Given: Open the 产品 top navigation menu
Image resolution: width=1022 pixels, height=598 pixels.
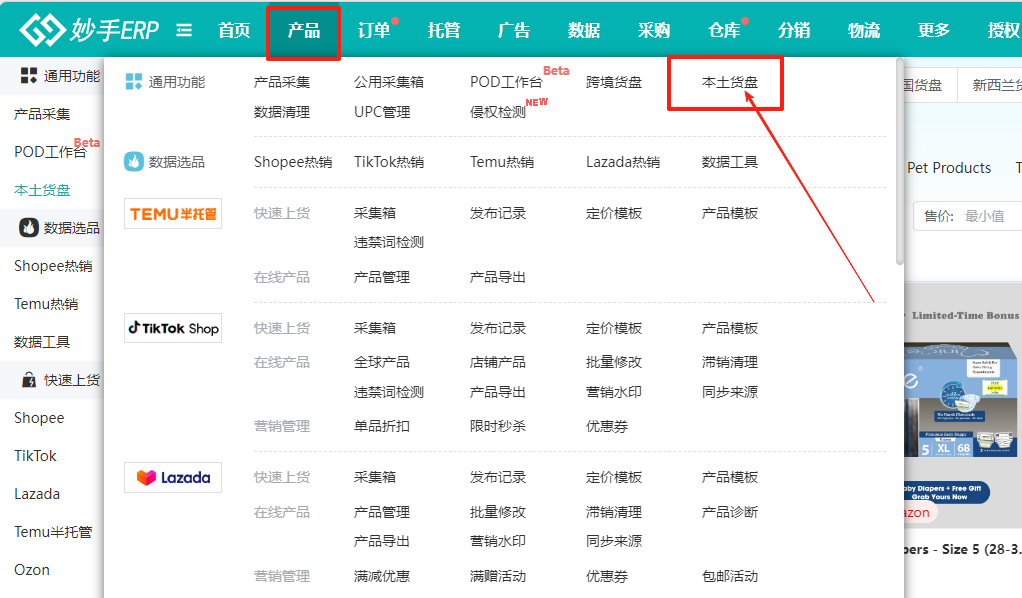Looking at the screenshot, I should [304, 30].
